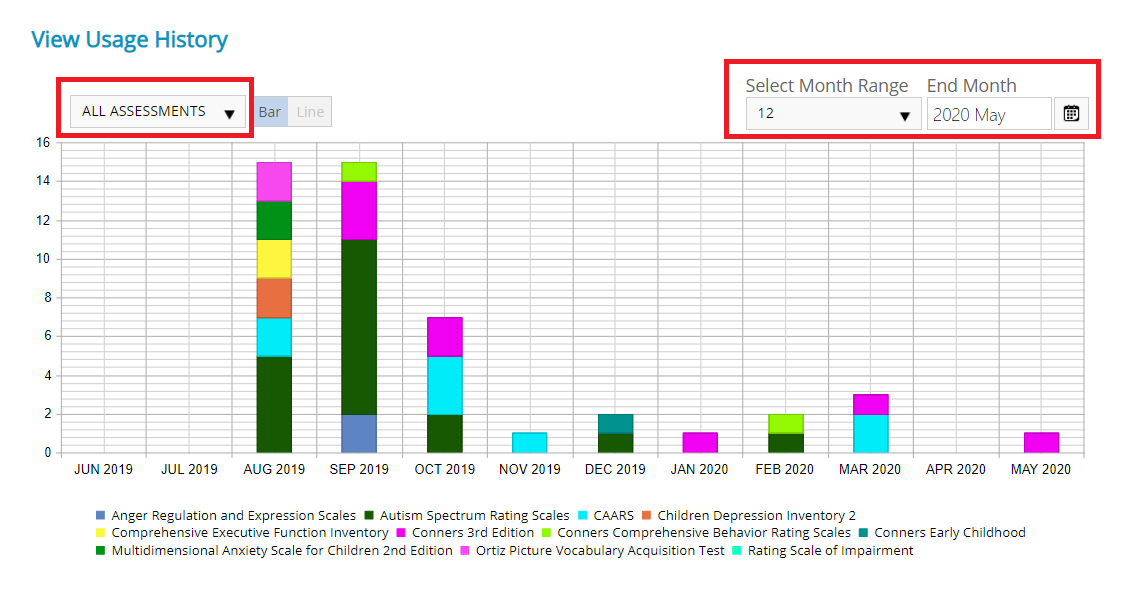Toggle Conners Comprehensive Behavior Rating Scales legend label

[x=704, y=533]
